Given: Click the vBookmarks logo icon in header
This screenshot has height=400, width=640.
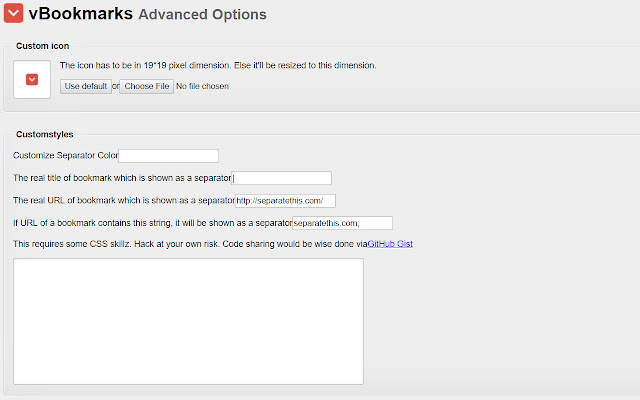Looking at the screenshot, I should (x=14, y=13).
